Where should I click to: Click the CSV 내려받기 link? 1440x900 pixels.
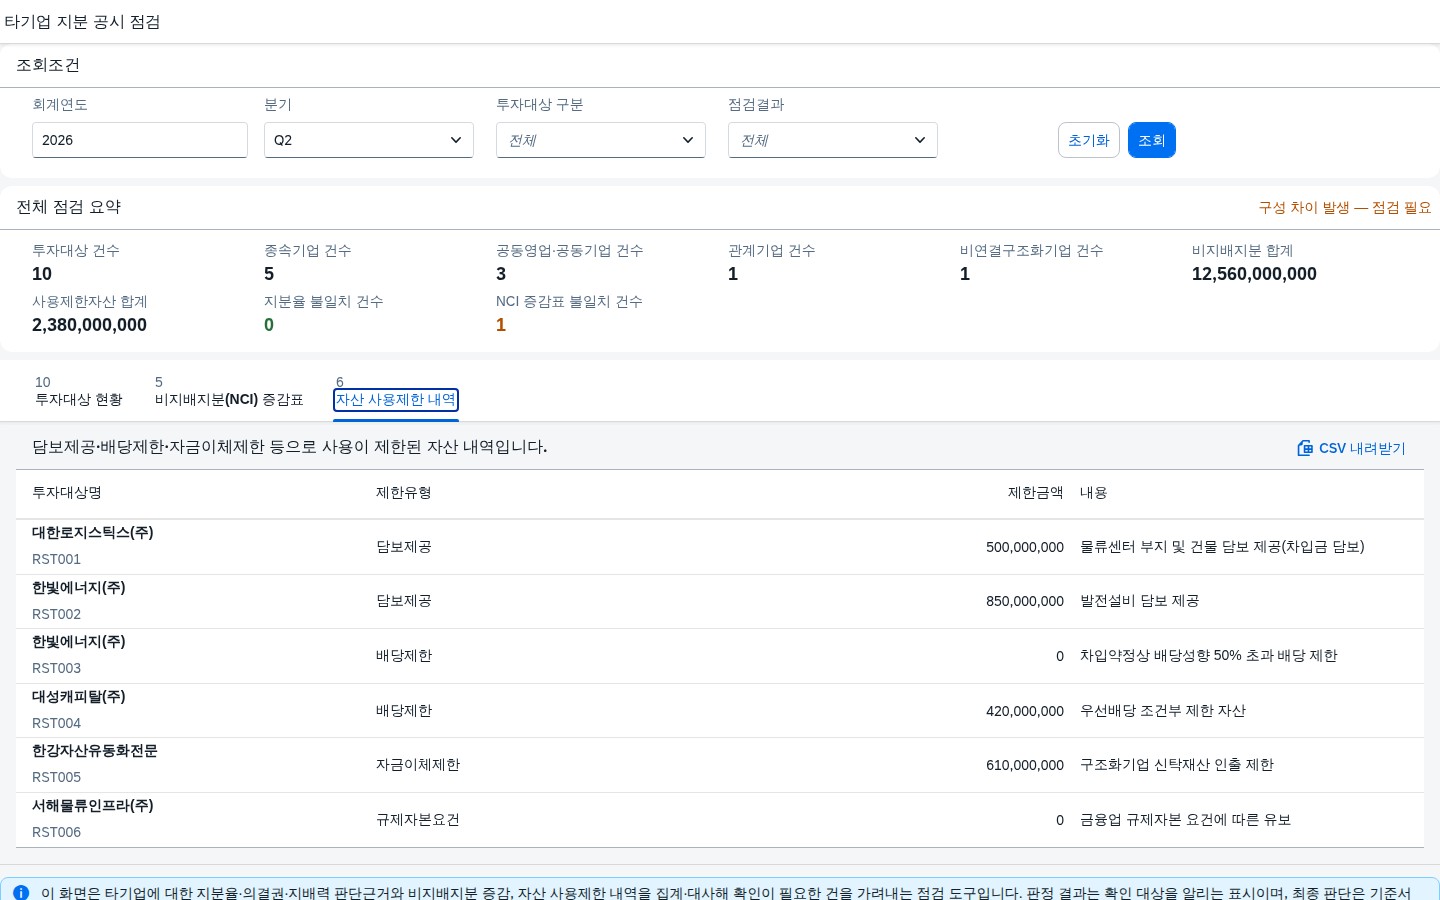coord(1351,448)
